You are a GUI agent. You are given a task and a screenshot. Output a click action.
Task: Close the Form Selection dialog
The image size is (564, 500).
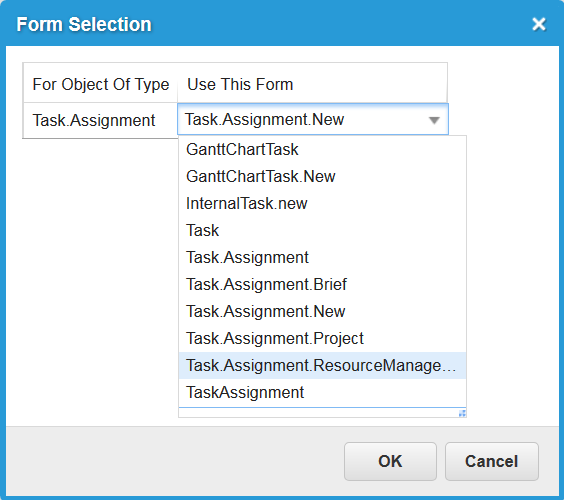[x=539, y=24]
